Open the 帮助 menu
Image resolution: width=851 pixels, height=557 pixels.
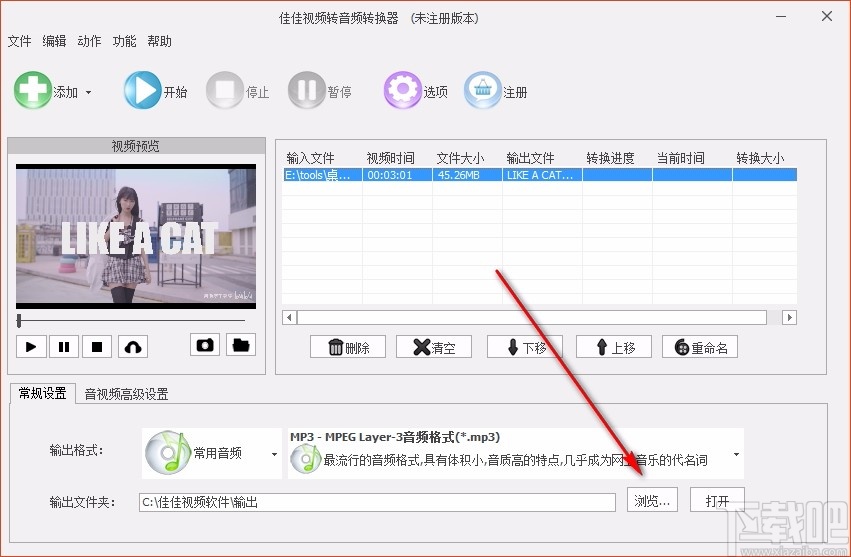pos(159,41)
